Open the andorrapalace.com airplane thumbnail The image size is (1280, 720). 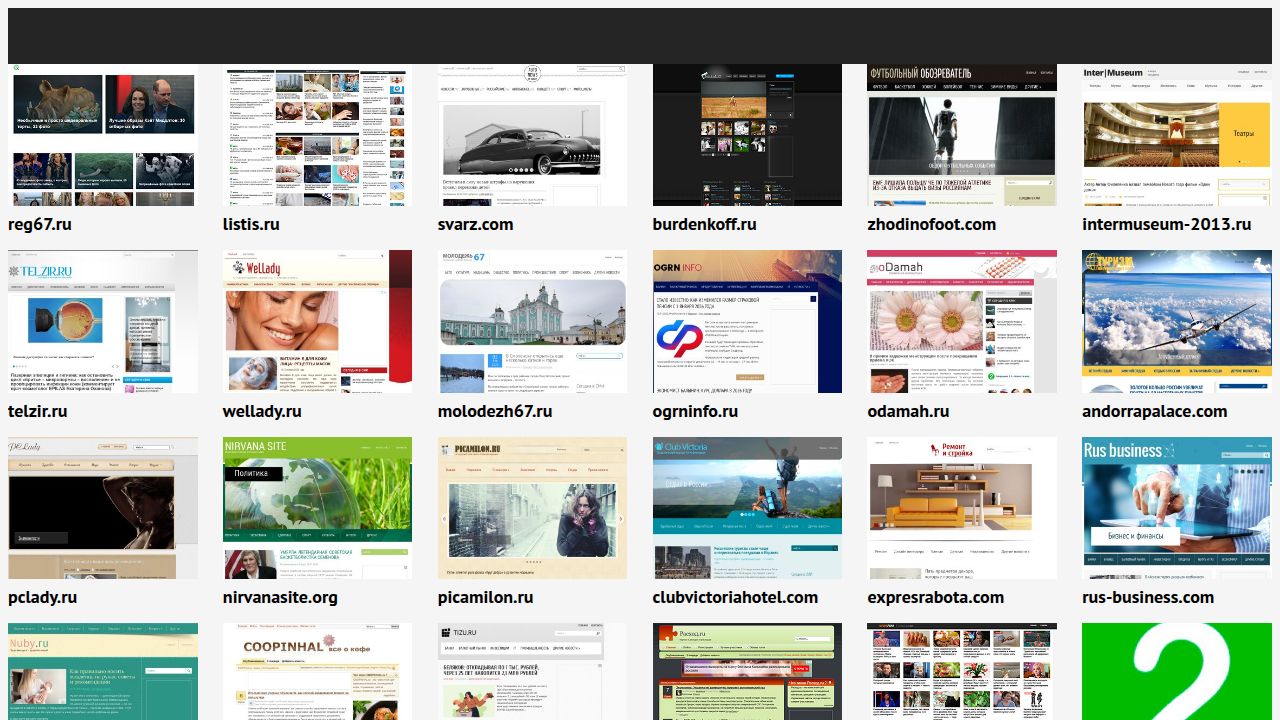(x=1177, y=321)
